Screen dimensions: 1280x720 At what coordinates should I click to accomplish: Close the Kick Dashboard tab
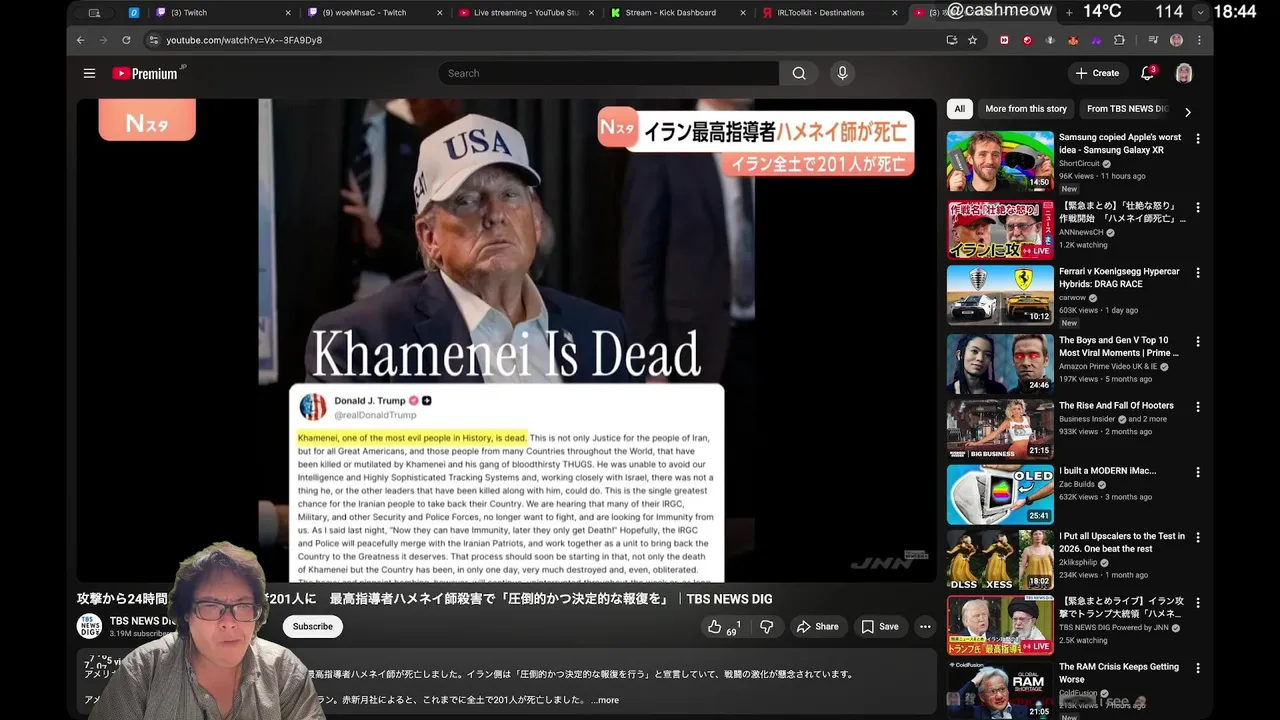(743, 13)
